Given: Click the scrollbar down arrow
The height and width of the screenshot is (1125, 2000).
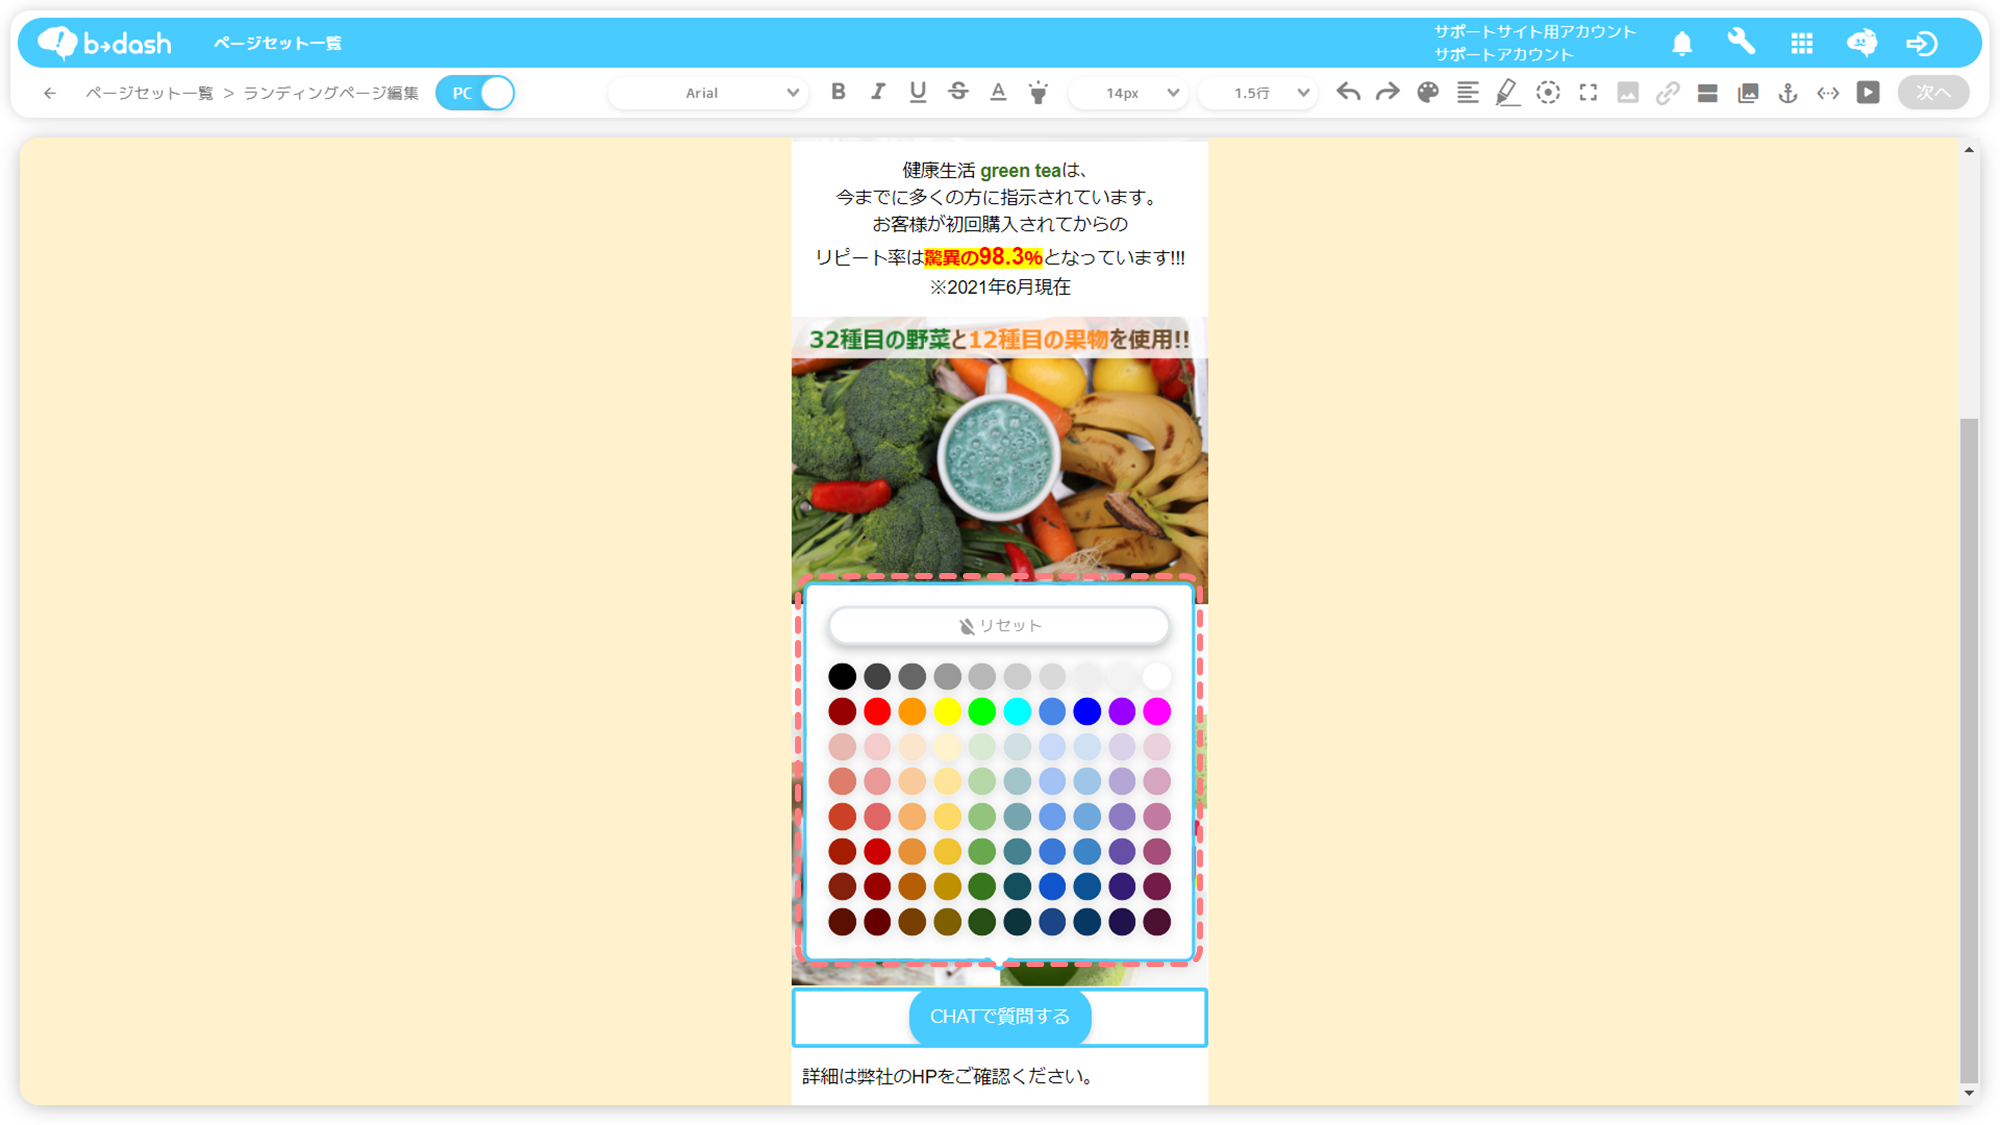Looking at the screenshot, I should (x=1969, y=1093).
